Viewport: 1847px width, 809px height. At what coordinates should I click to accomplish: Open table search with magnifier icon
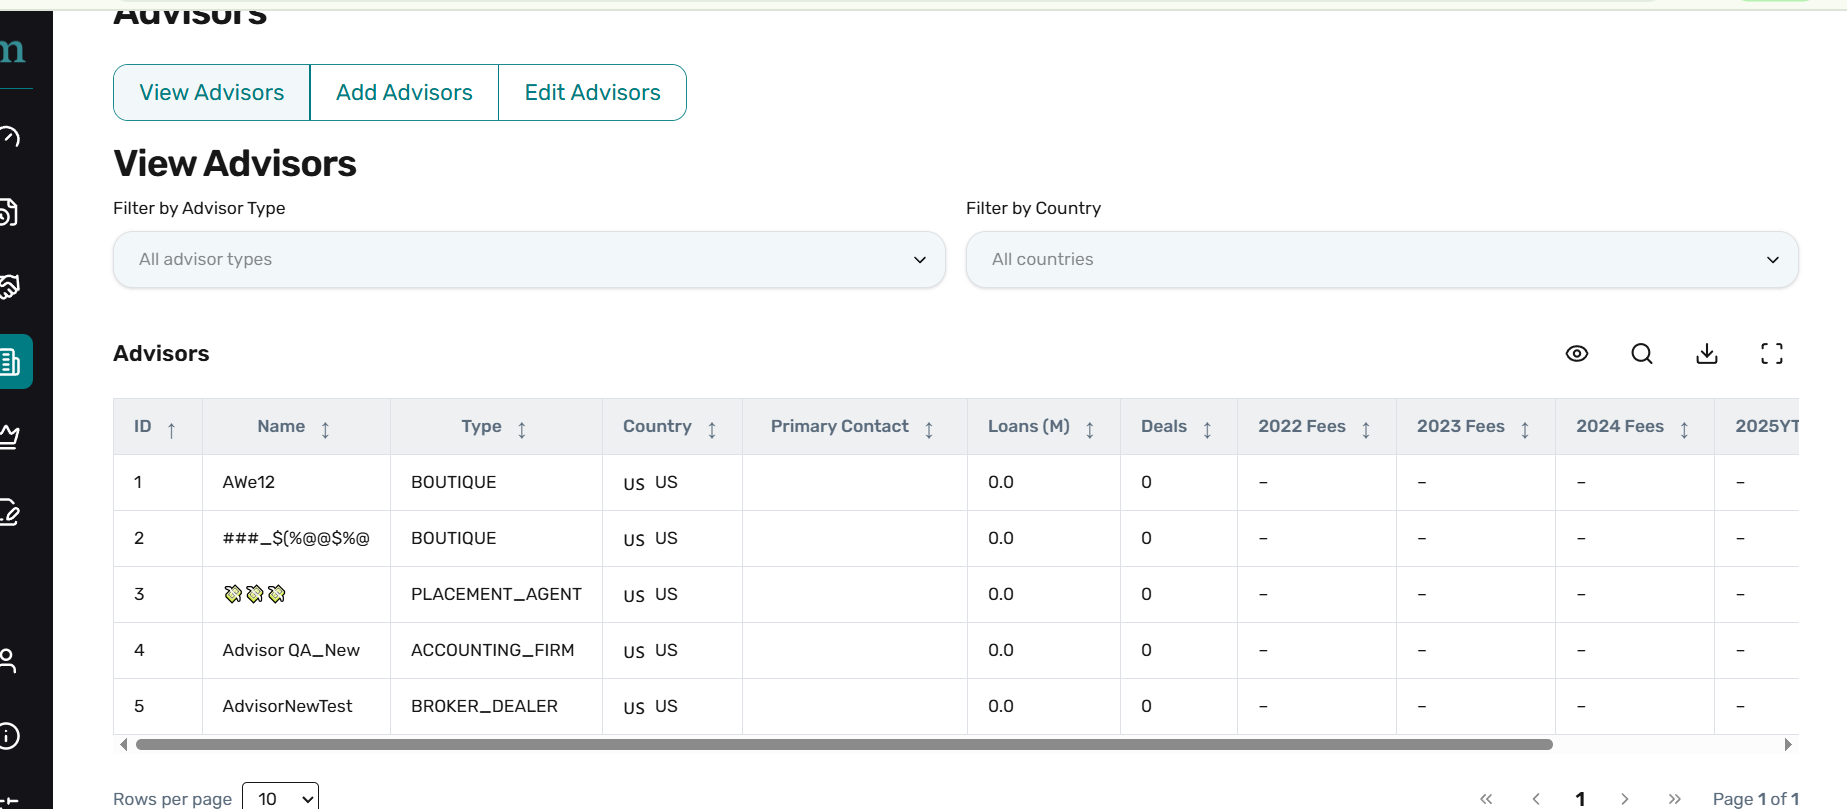coord(1641,353)
